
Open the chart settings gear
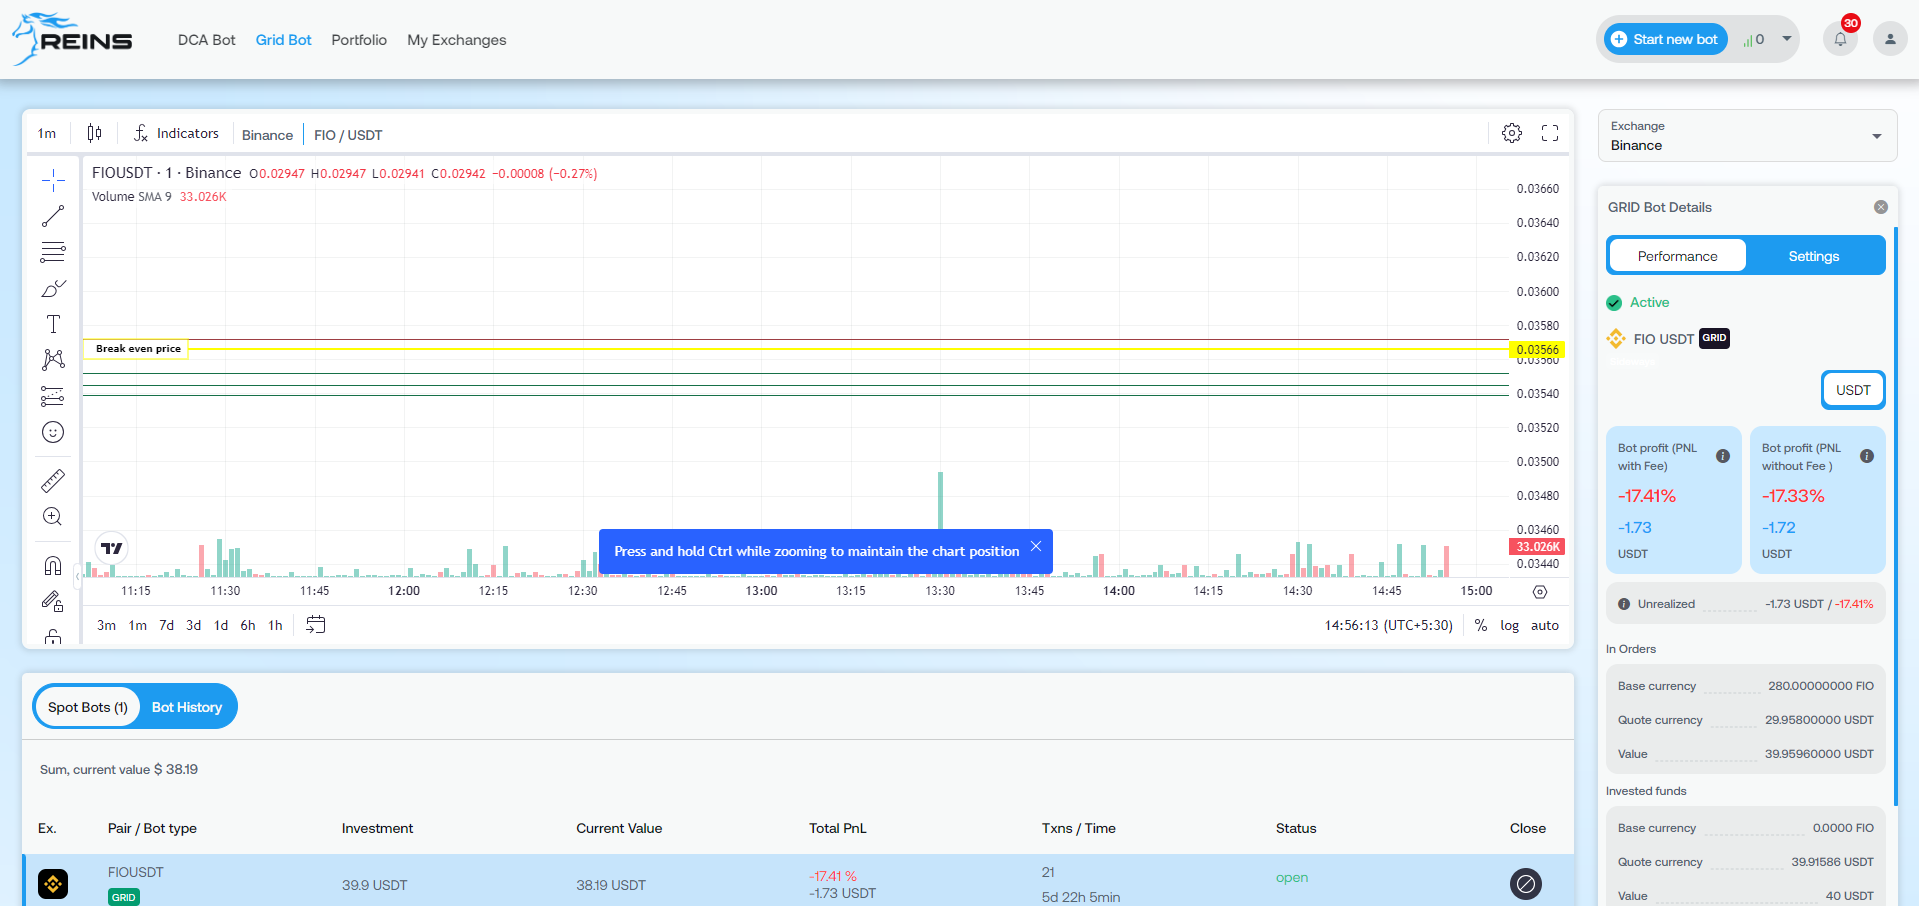coord(1511,133)
